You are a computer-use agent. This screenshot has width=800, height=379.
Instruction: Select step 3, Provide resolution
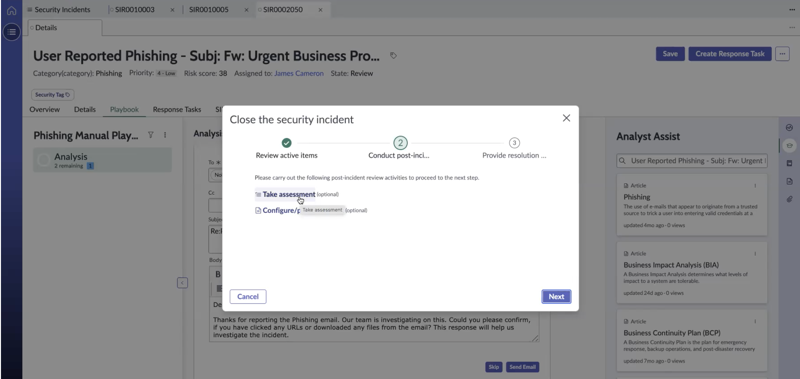tap(514, 143)
